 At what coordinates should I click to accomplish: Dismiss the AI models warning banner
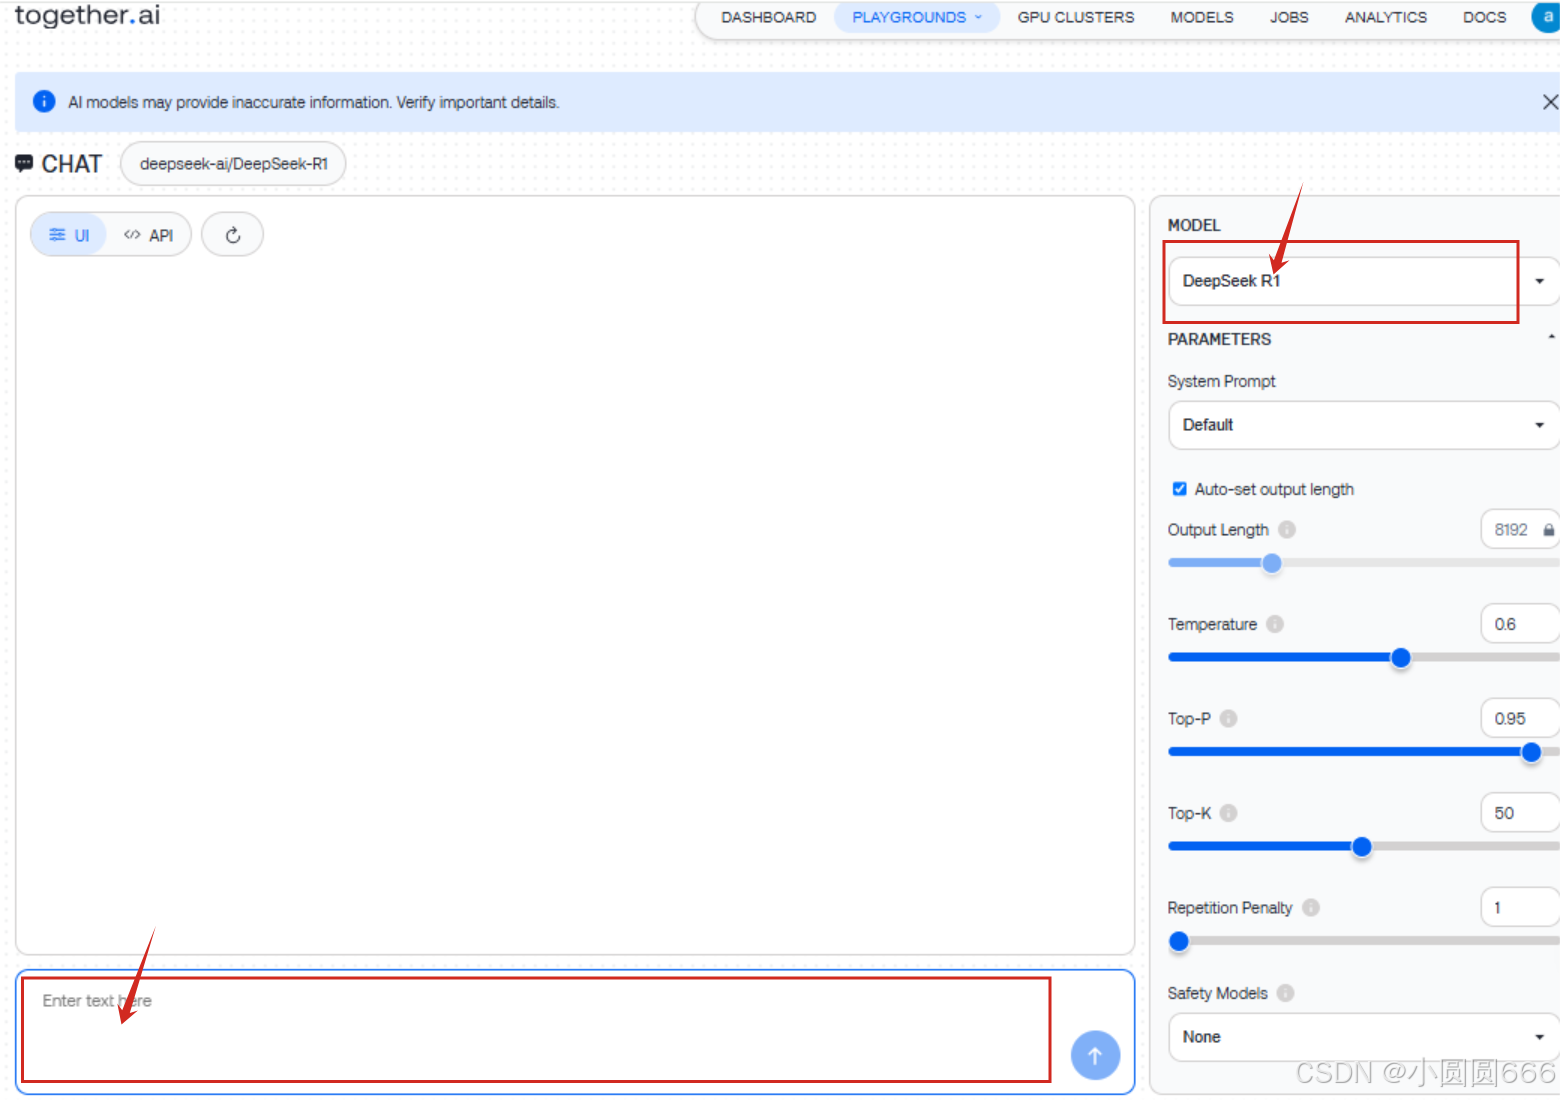1550,102
